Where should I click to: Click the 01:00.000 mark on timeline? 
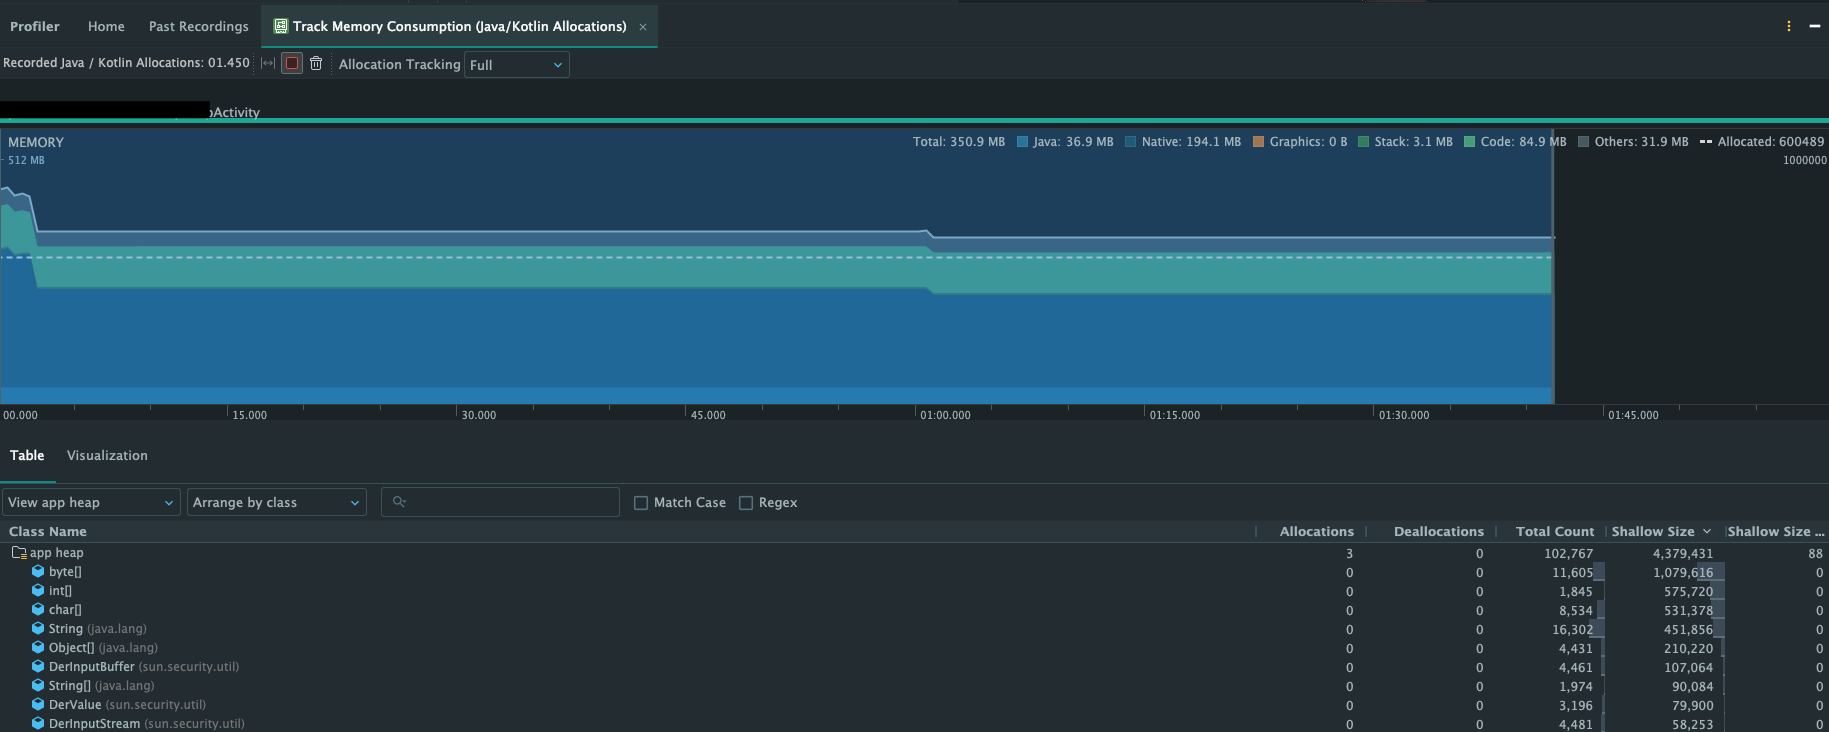tap(945, 414)
